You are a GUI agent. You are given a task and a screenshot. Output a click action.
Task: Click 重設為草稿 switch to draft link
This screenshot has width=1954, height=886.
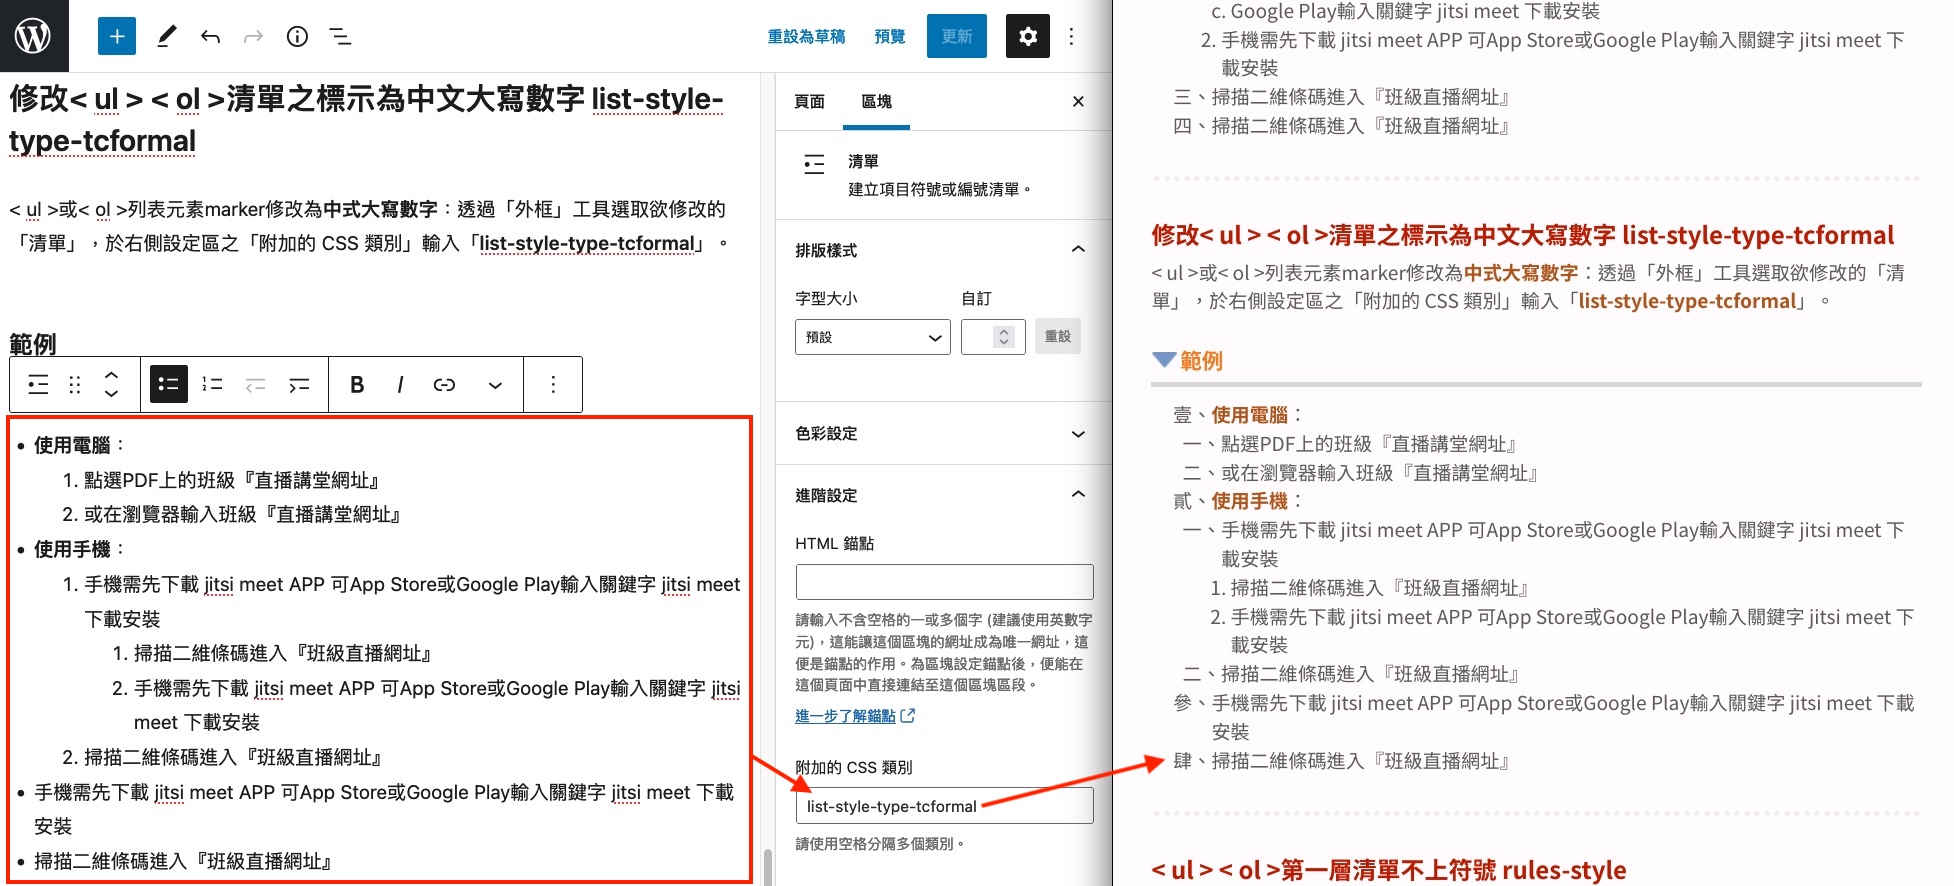[806, 37]
